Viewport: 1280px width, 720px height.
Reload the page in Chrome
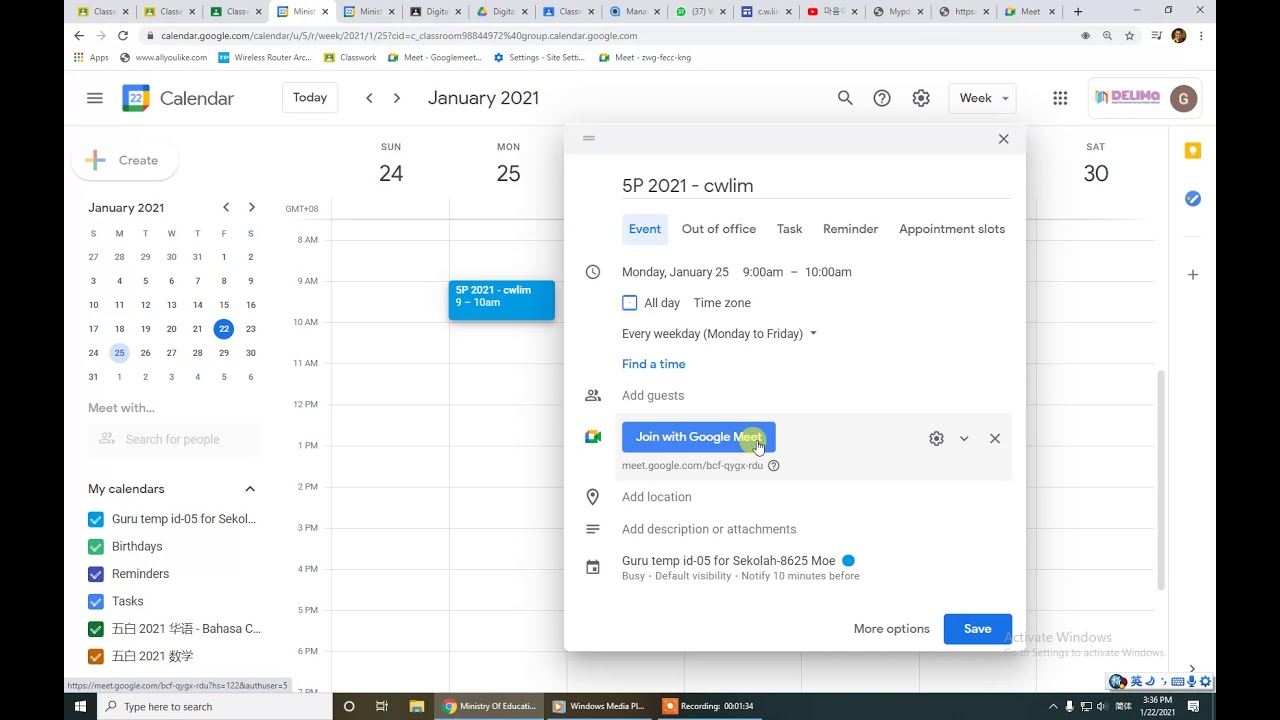click(123, 35)
